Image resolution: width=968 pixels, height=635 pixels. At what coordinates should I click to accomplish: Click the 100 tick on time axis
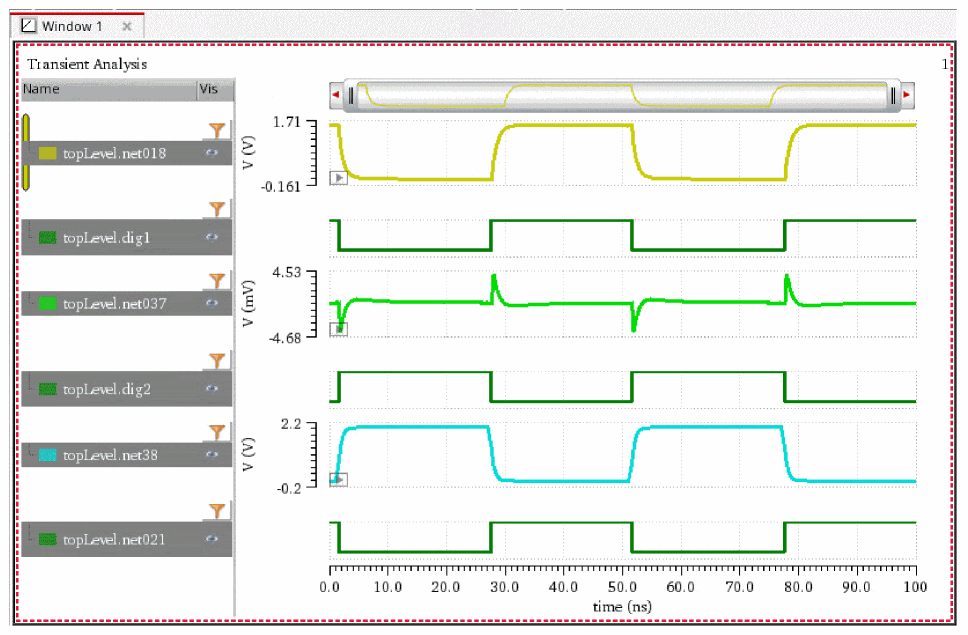click(915, 587)
